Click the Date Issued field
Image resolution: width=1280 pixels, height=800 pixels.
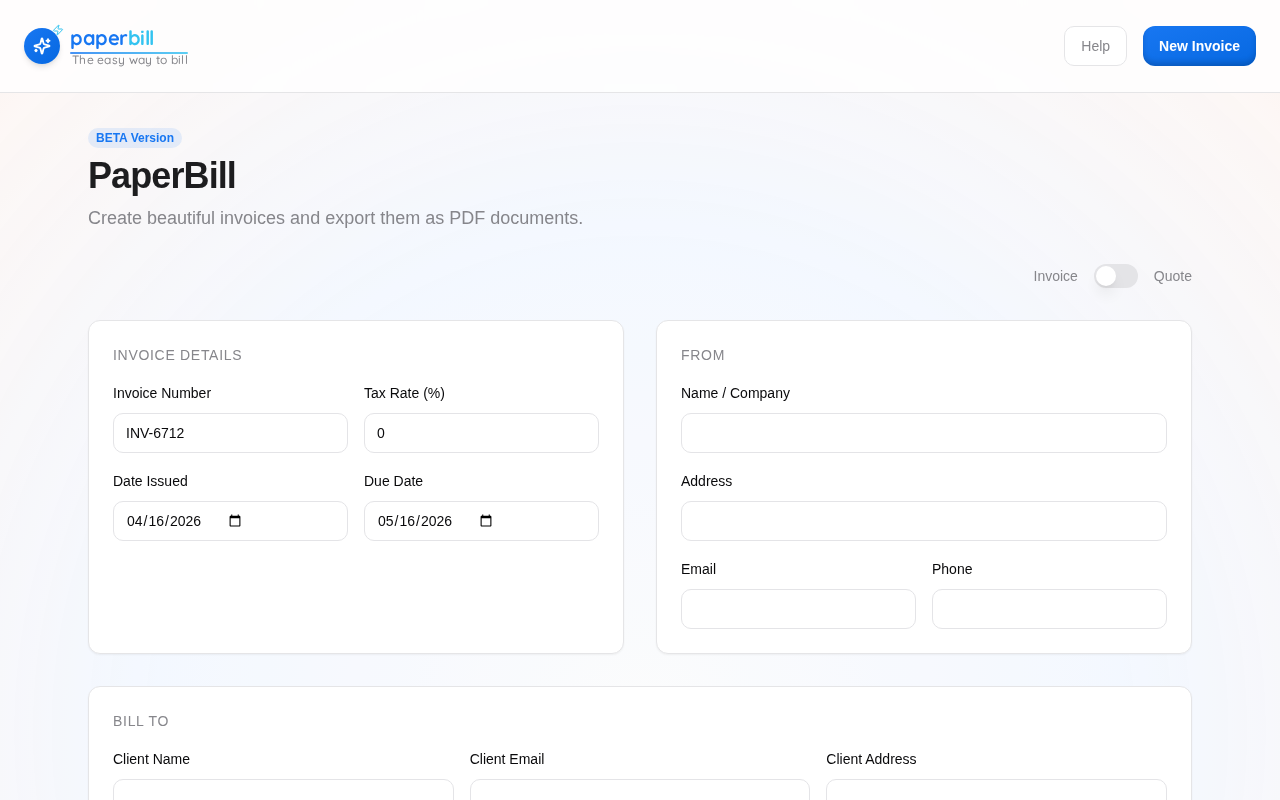[170, 521]
